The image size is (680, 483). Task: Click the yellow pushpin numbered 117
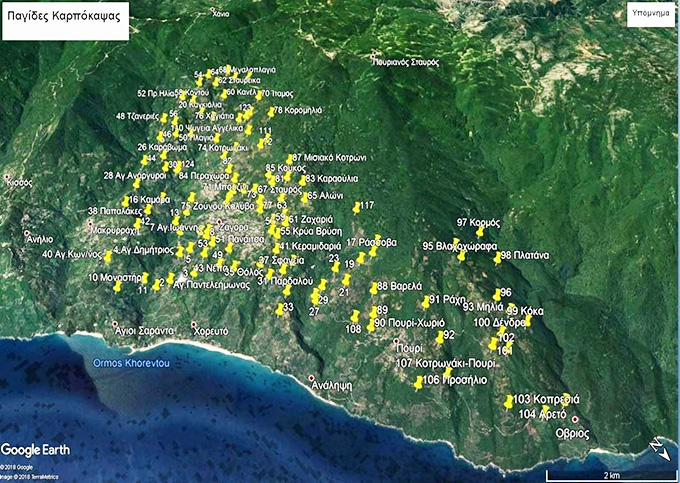(x=357, y=208)
